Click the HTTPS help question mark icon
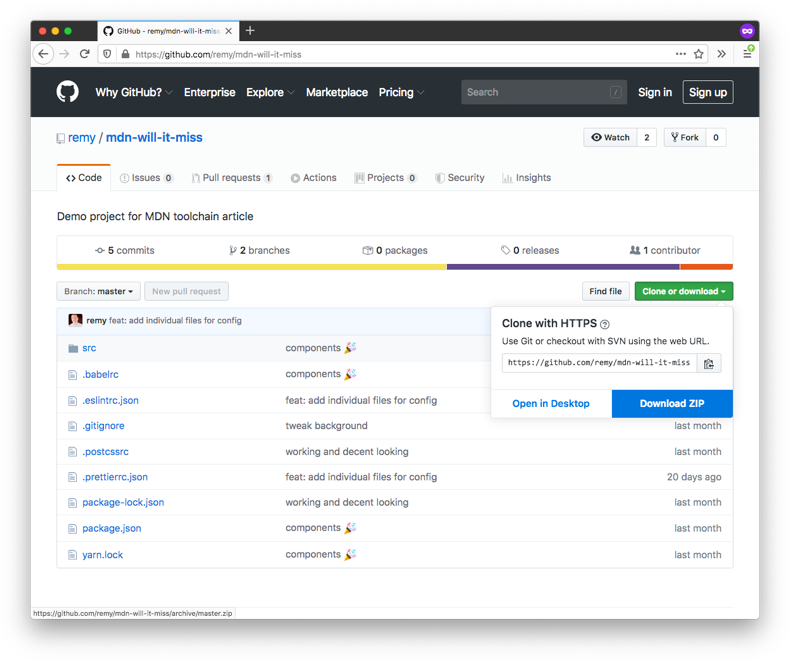The image size is (790, 662). click(x=605, y=324)
